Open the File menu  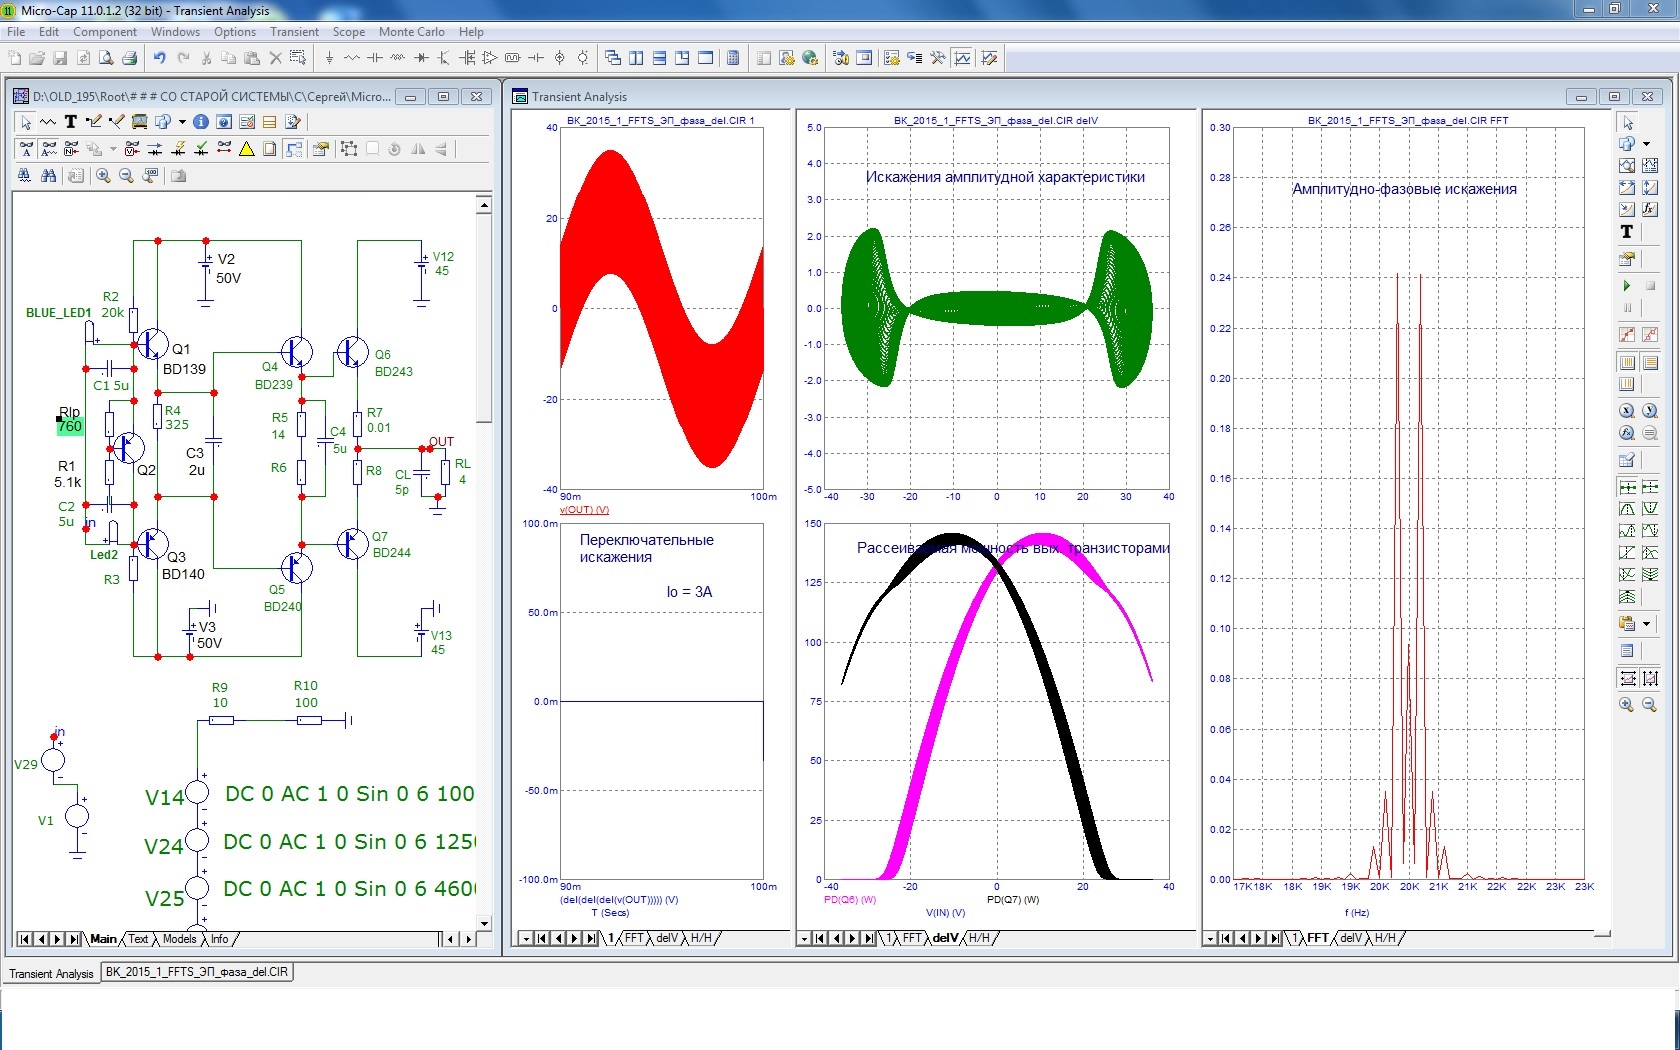[x=16, y=32]
